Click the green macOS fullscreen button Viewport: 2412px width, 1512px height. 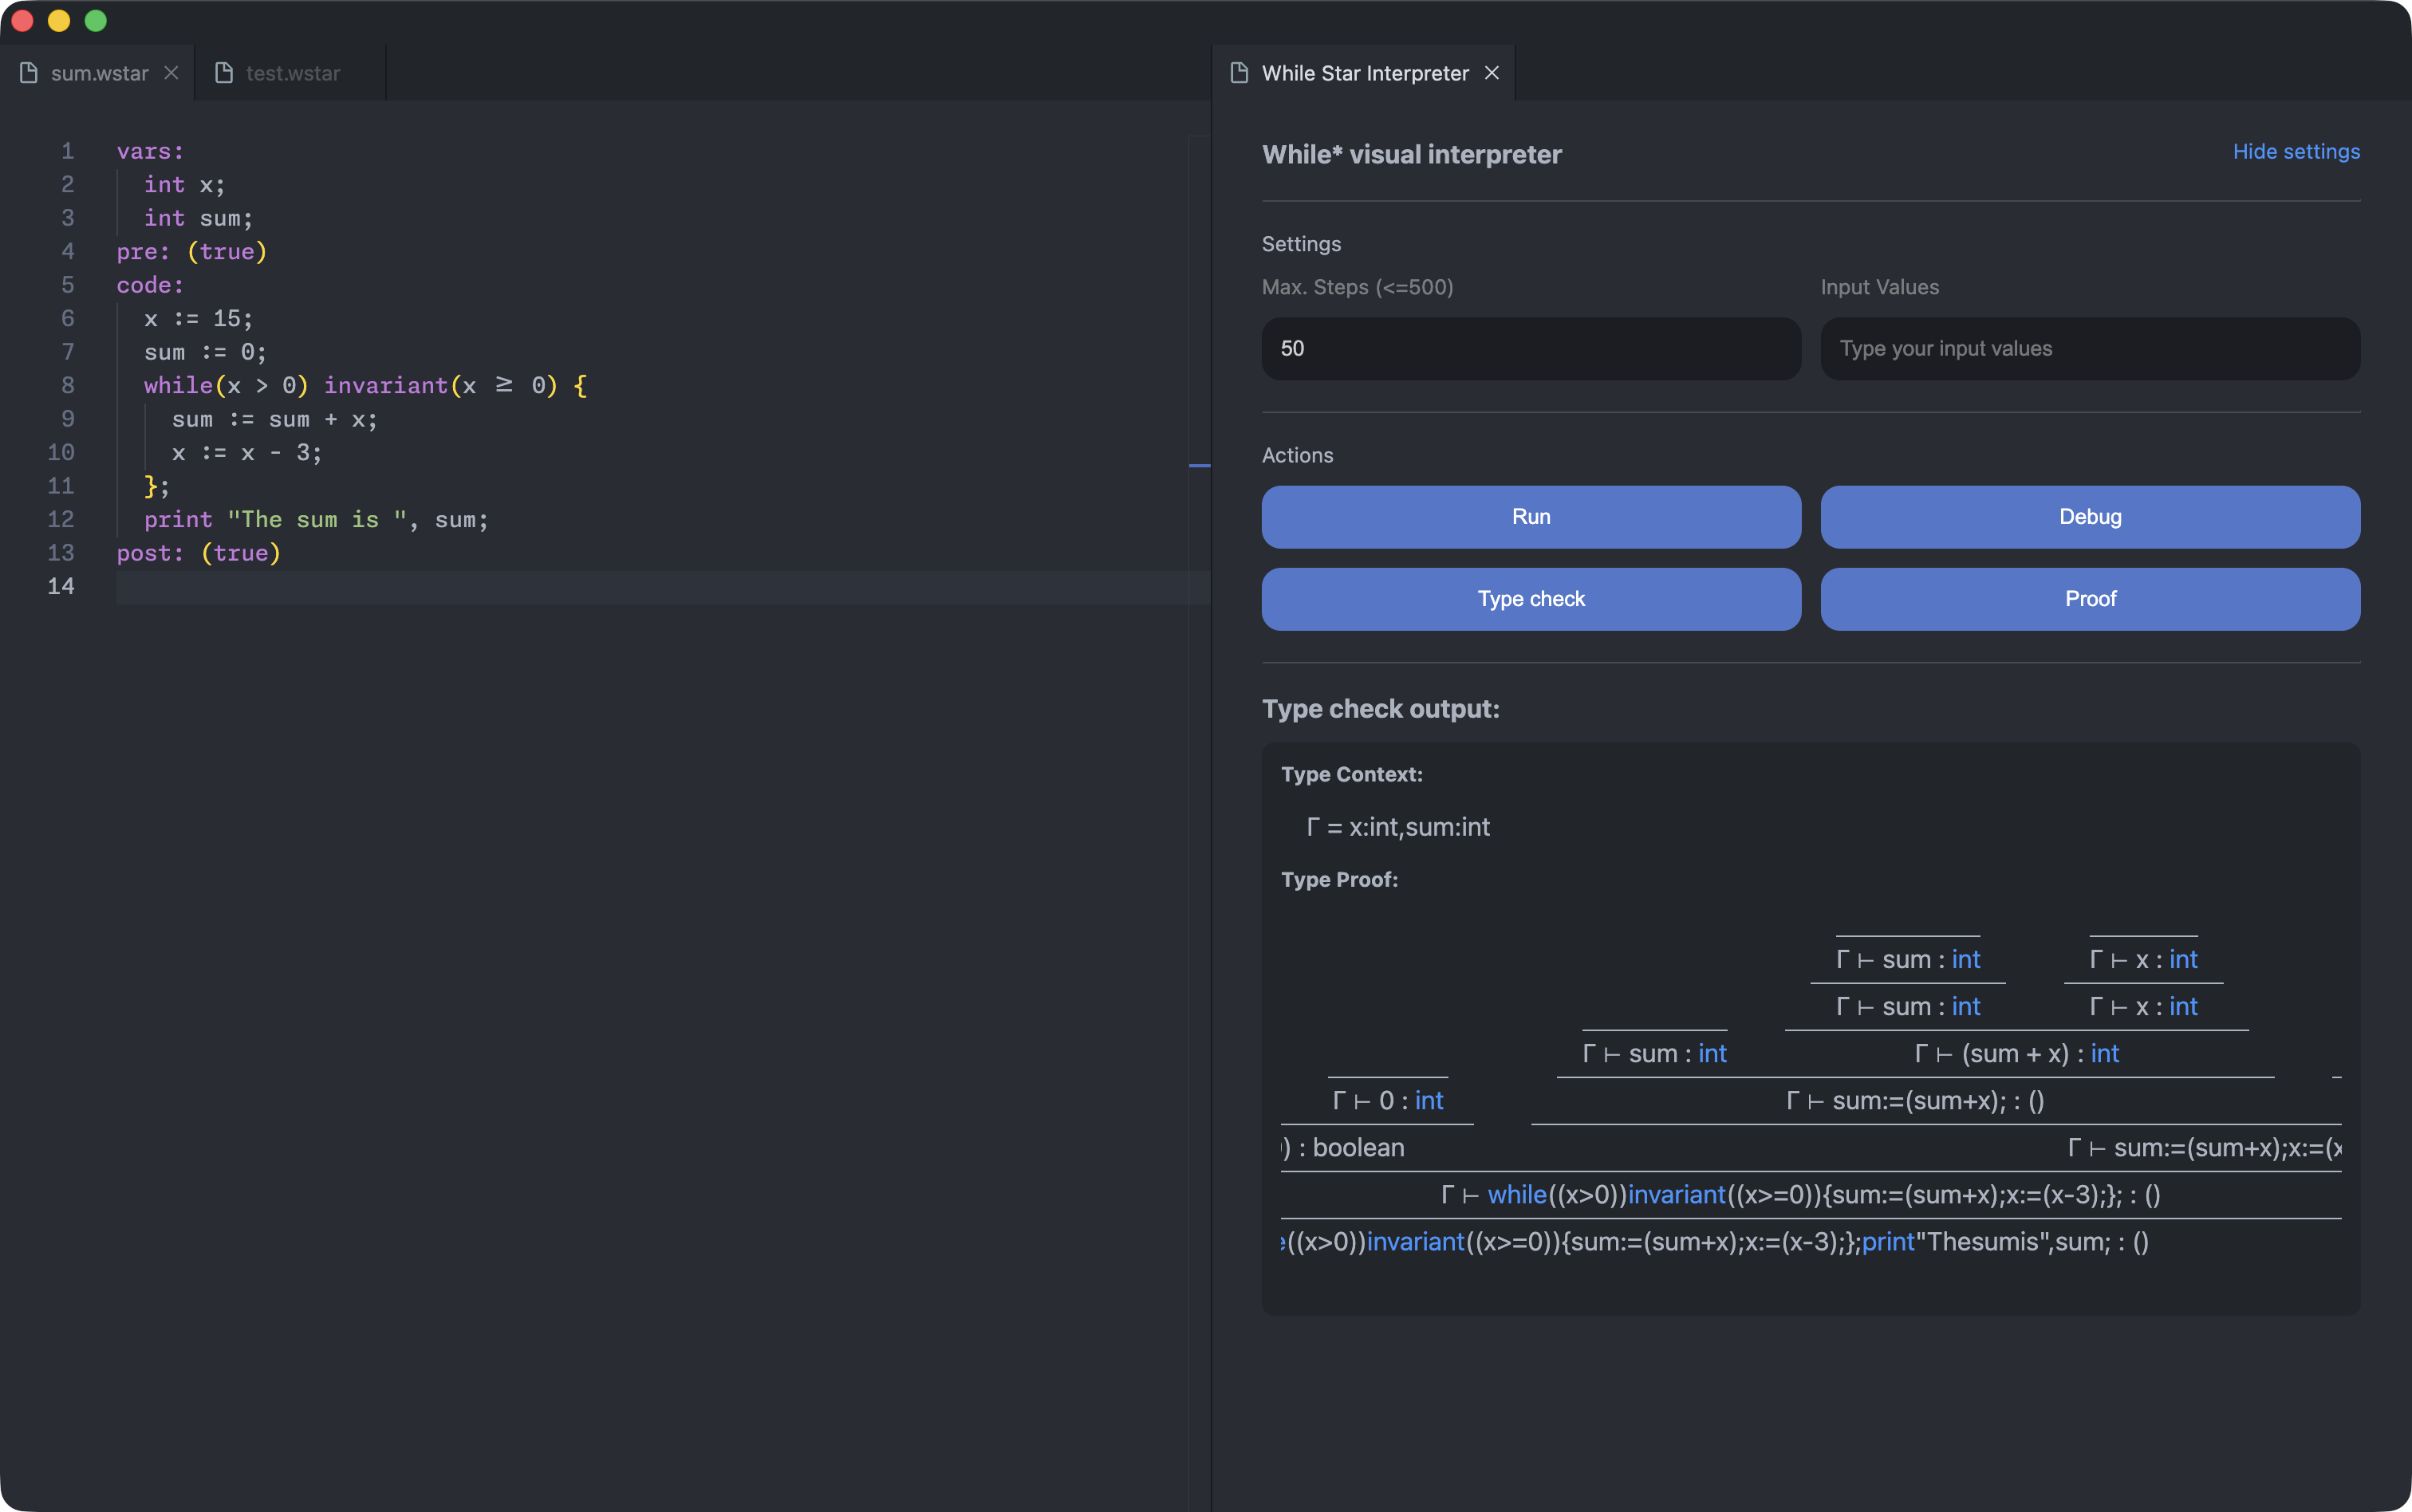(x=96, y=21)
